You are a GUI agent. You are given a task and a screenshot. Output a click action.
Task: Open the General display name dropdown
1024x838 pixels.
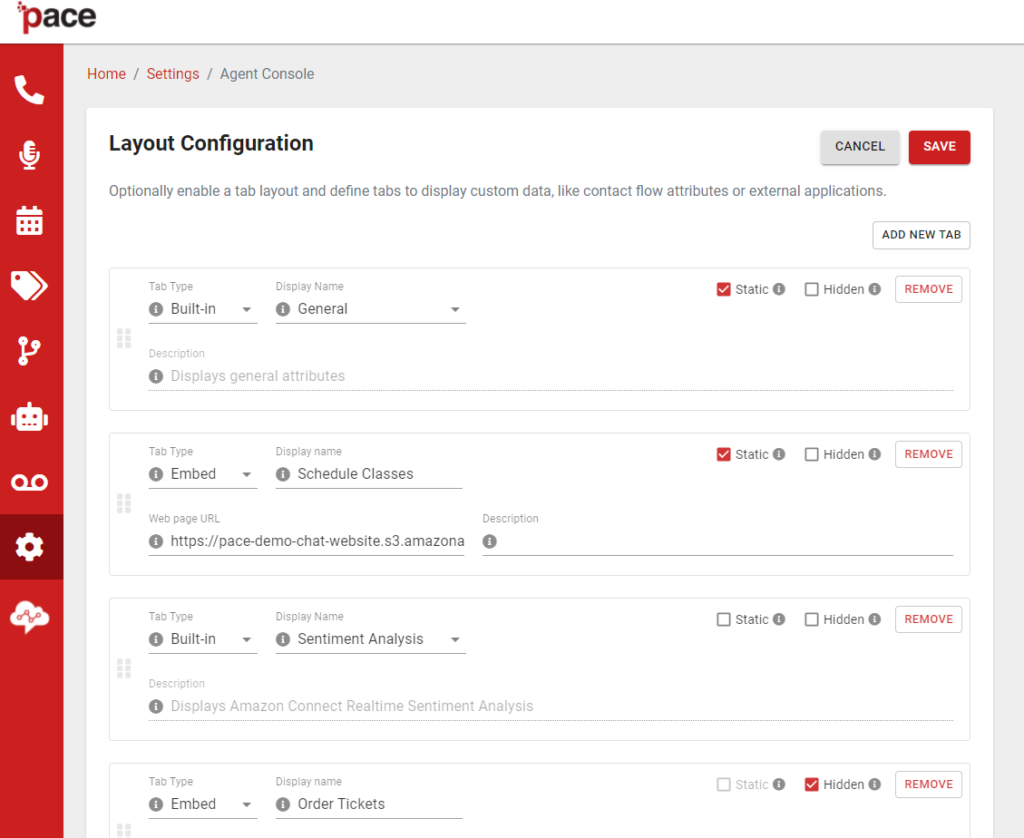[x=371, y=309]
